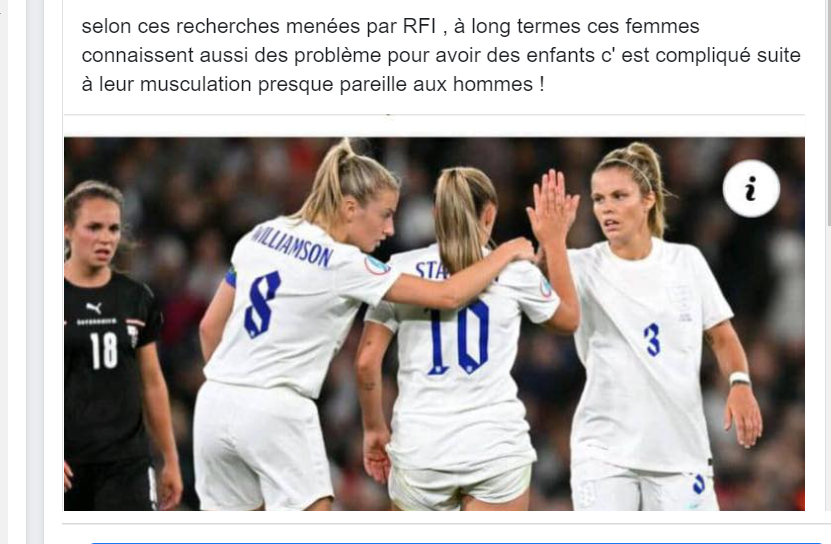Click the word 'RFI' in the post

(419, 26)
